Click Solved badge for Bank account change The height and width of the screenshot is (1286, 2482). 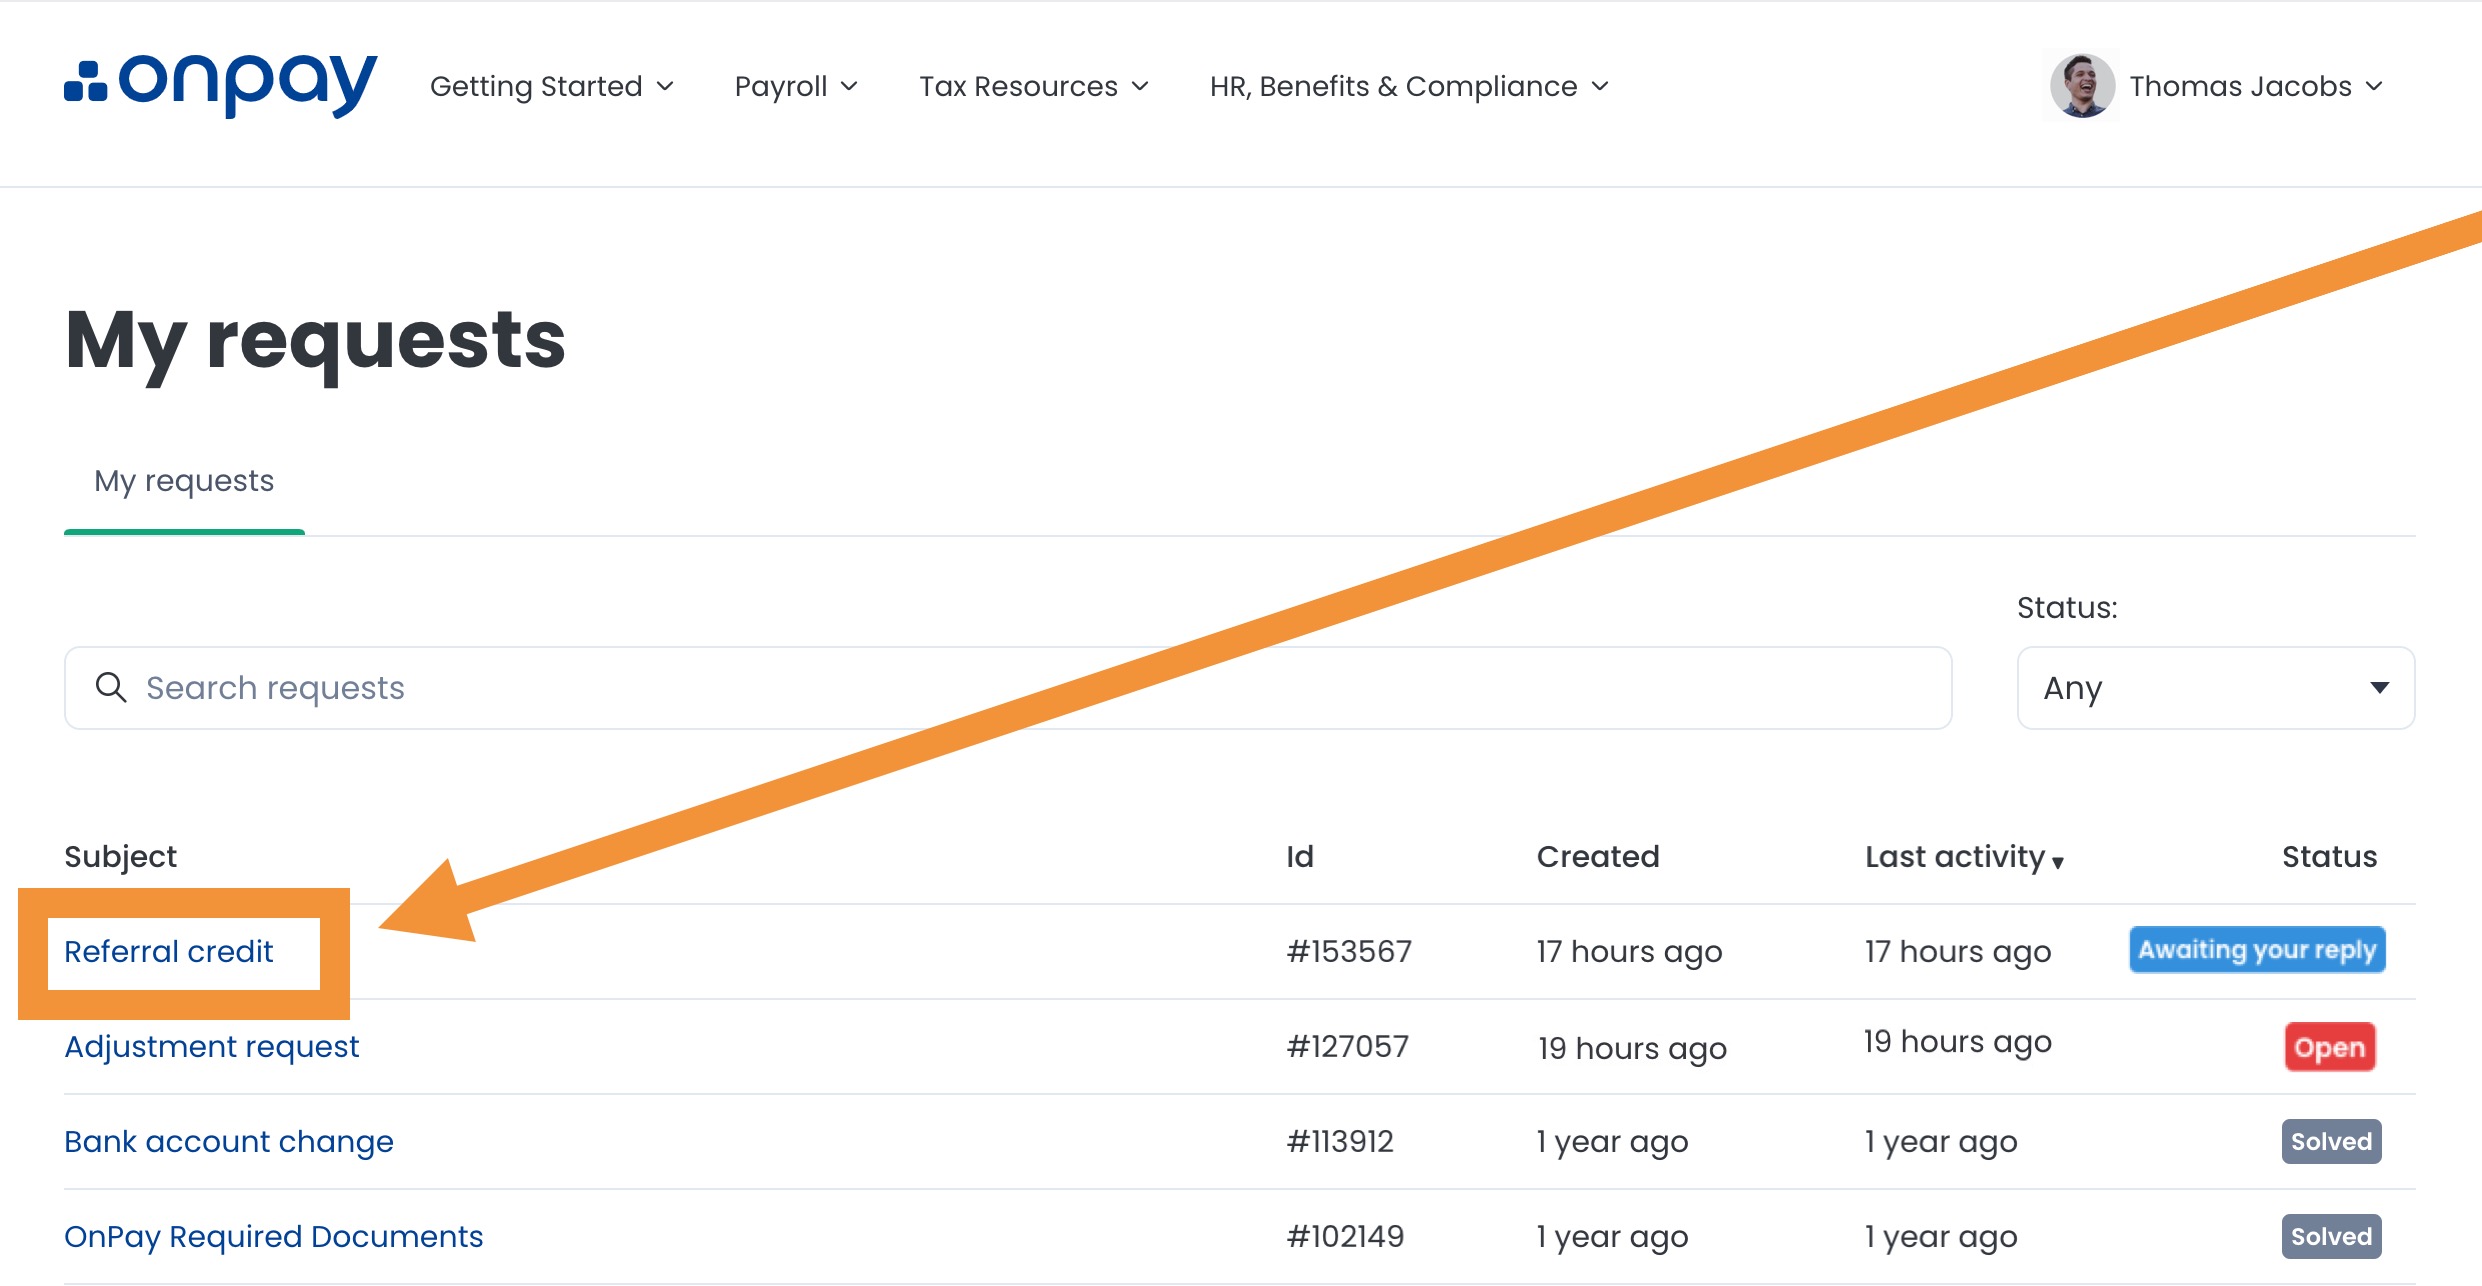pyautogui.click(x=2331, y=1142)
